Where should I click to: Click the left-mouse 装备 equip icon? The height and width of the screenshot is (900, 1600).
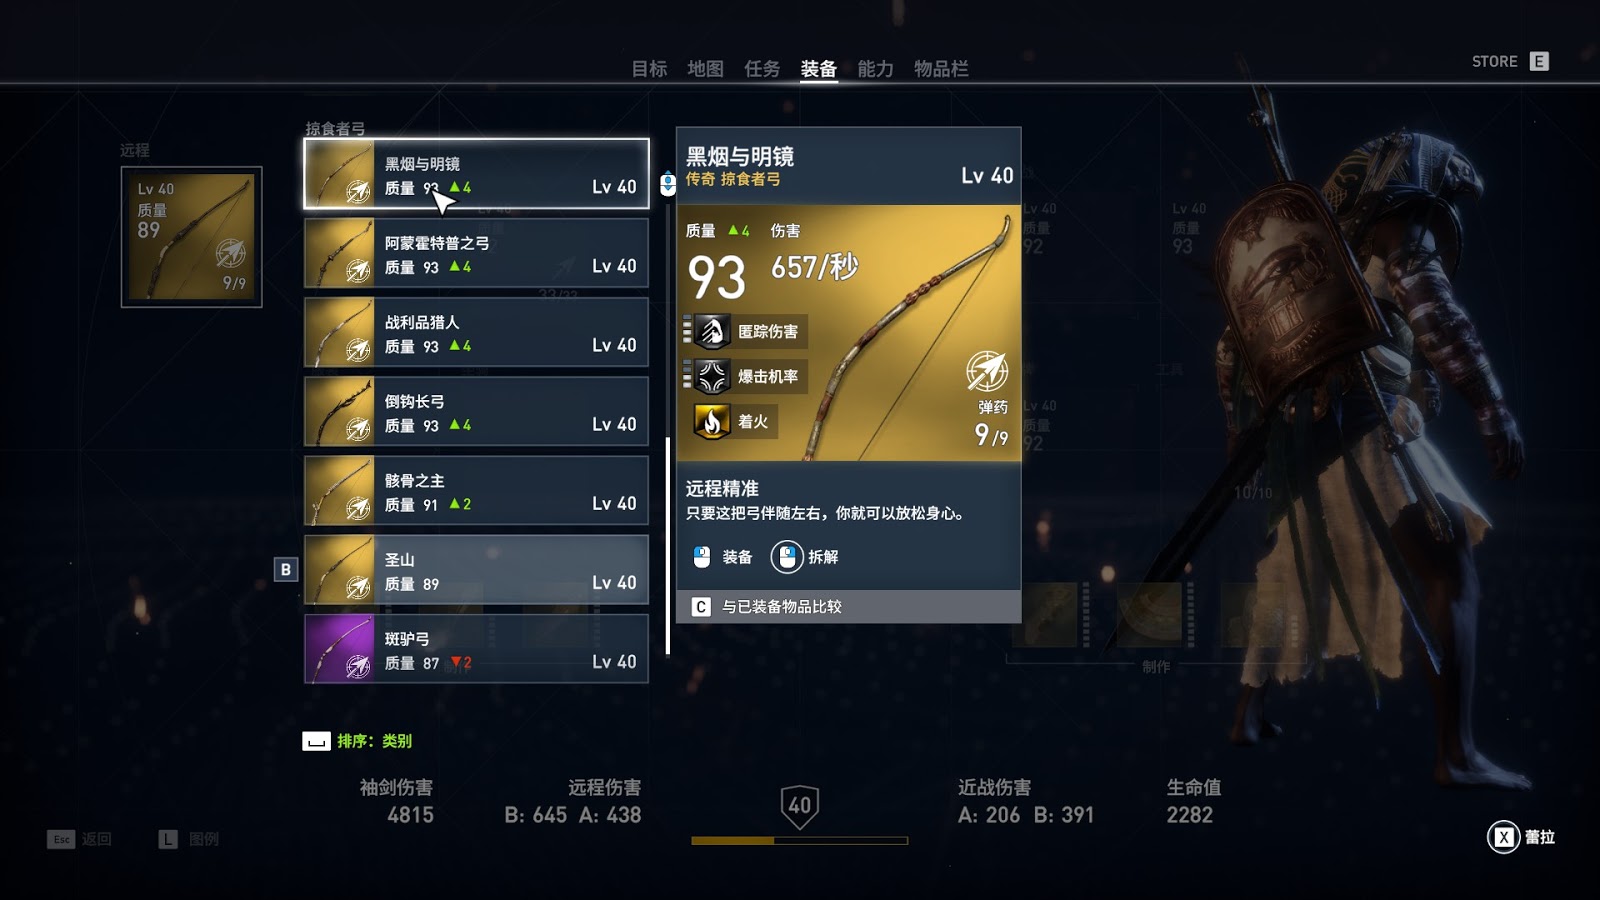702,557
